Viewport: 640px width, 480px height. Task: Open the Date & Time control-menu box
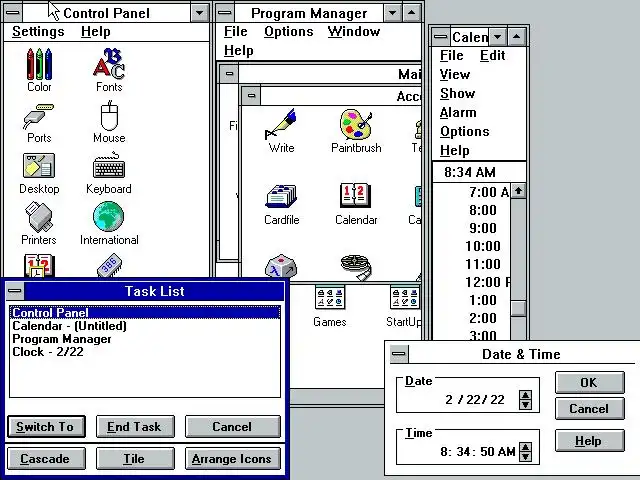pyautogui.click(x=399, y=354)
